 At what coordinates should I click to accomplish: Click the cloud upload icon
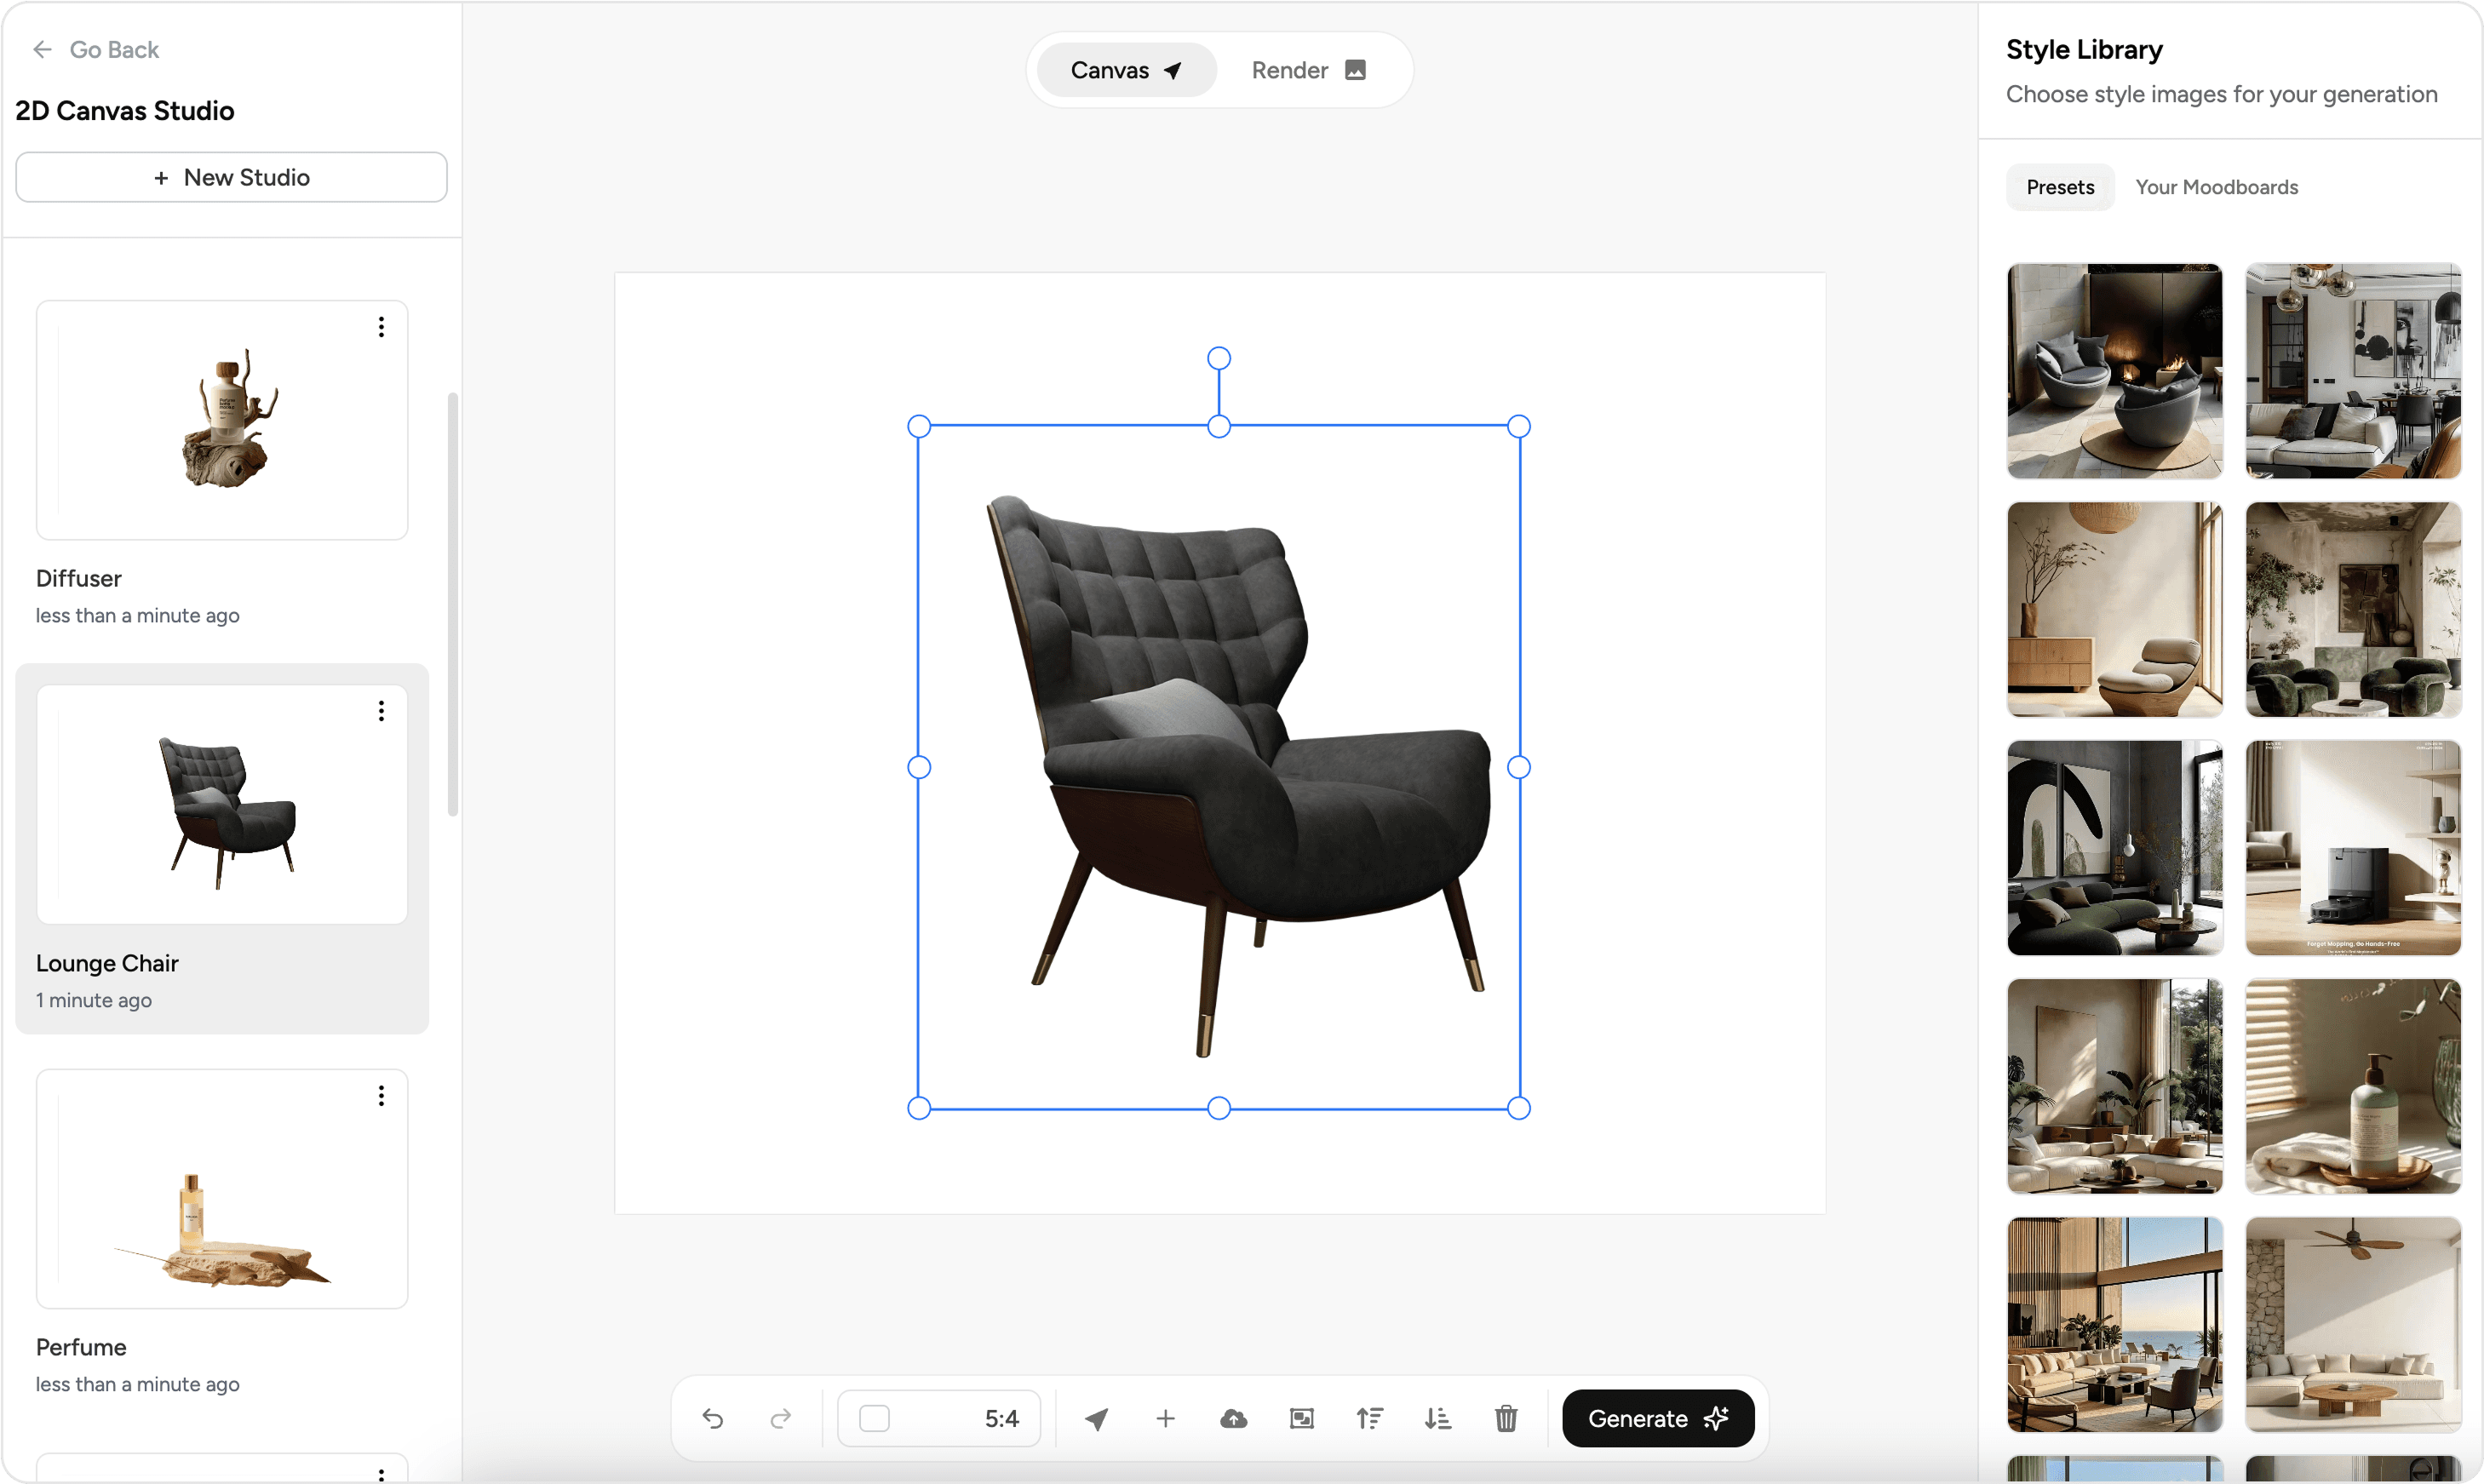click(x=1233, y=1418)
